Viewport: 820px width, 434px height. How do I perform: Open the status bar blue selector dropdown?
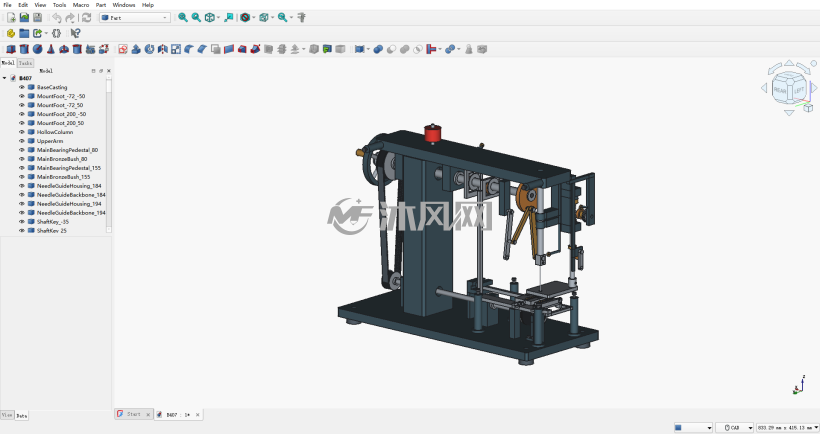(693, 428)
